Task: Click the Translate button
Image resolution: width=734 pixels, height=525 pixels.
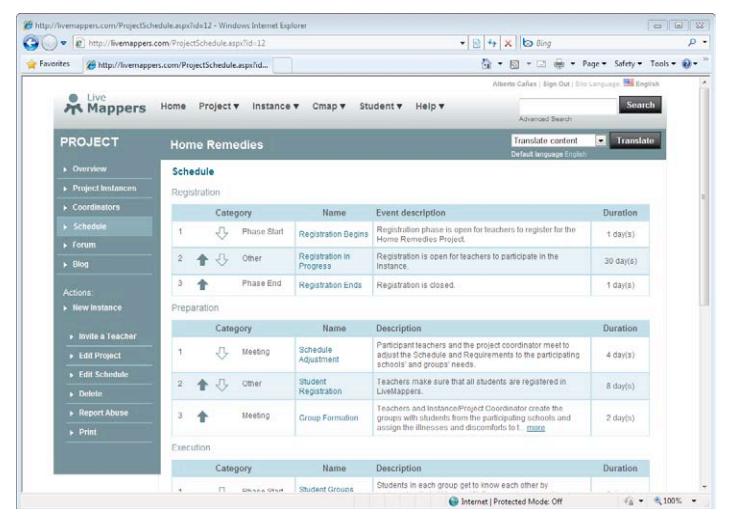Action: tap(635, 140)
